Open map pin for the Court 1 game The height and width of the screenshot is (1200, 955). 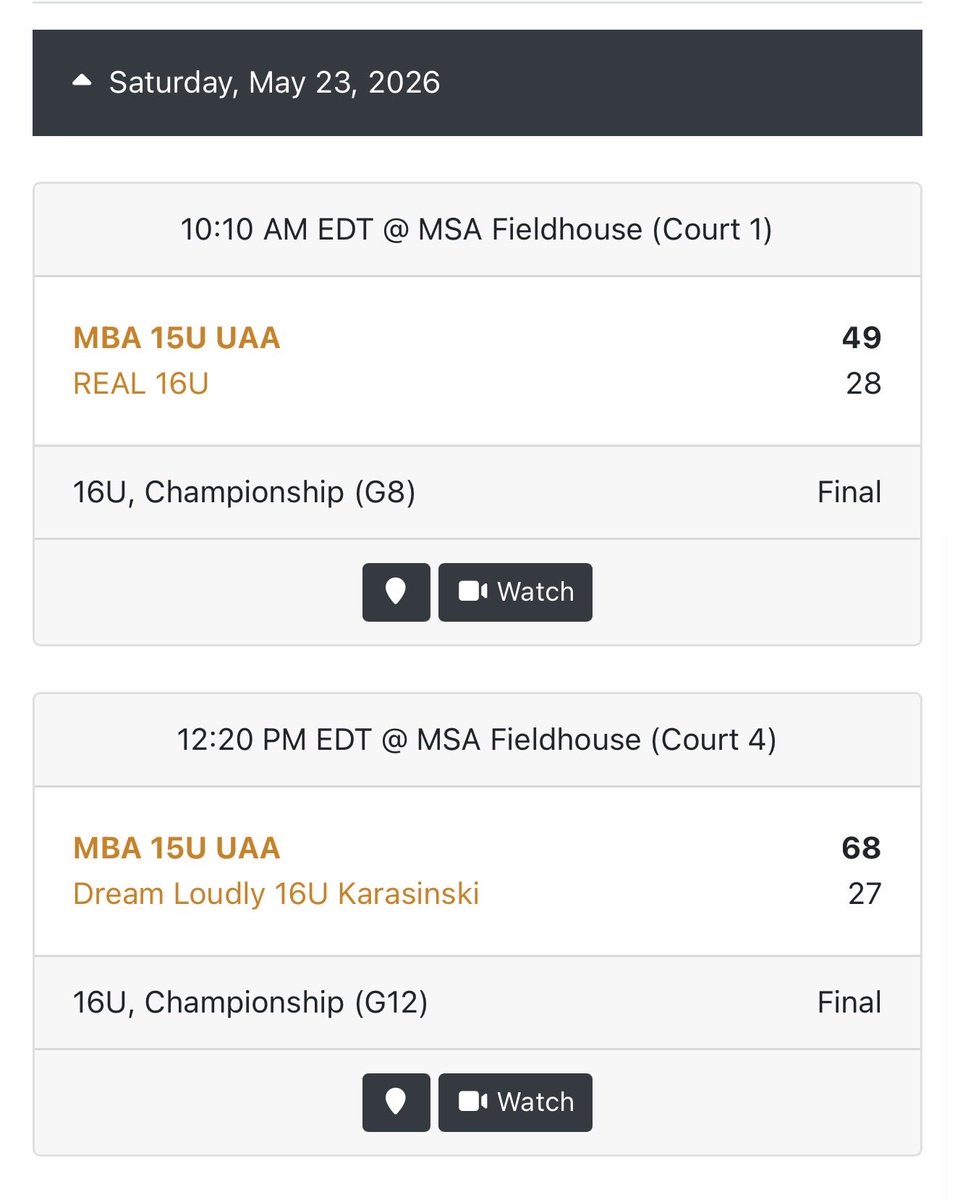pos(396,592)
